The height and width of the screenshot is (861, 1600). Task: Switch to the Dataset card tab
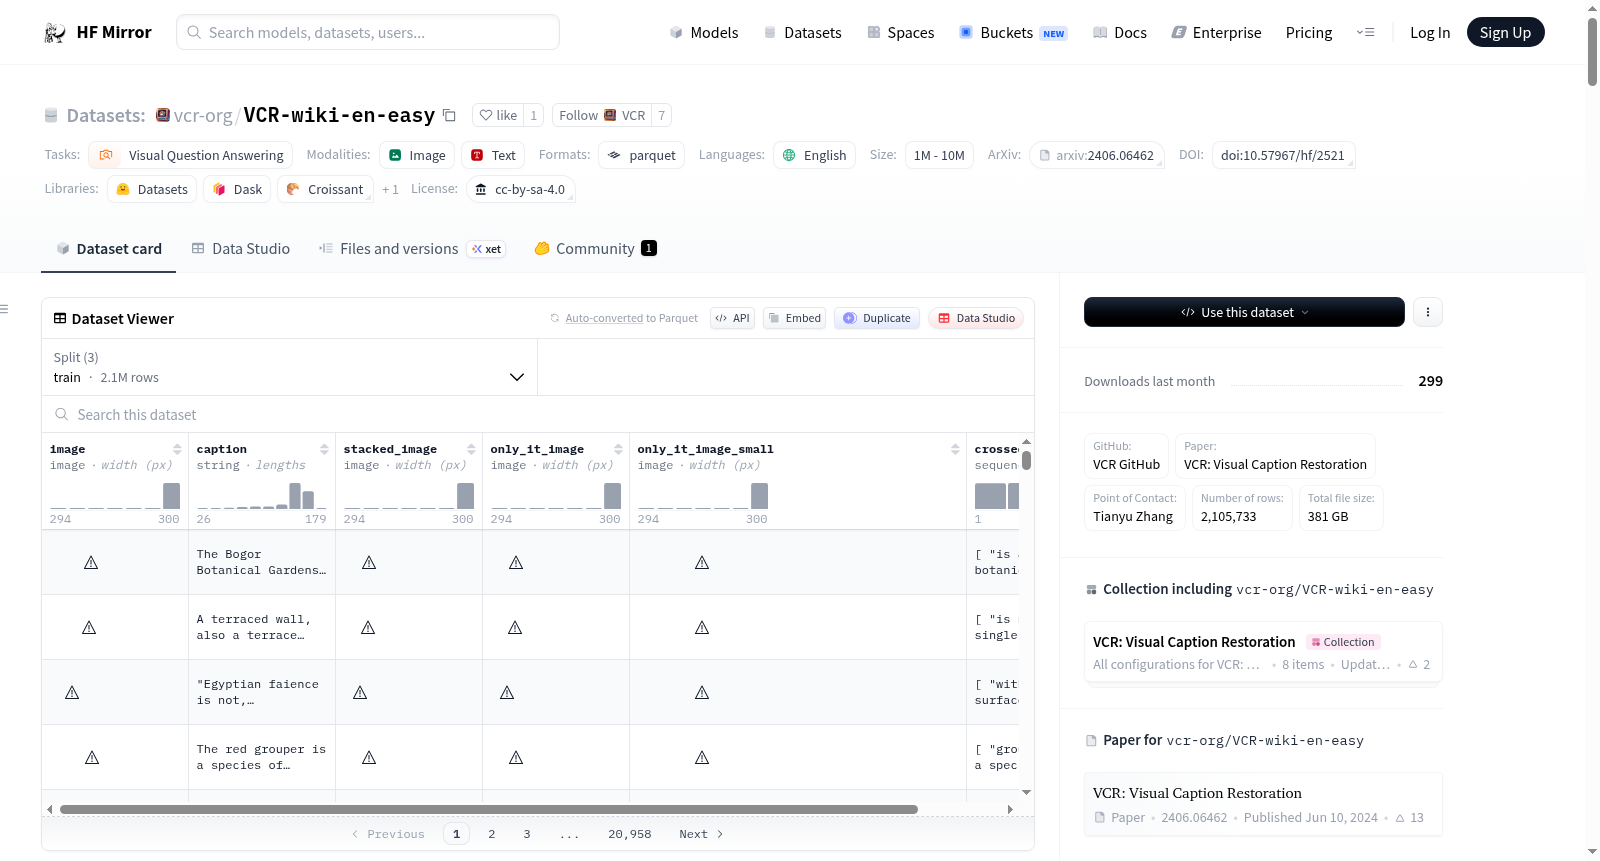coord(108,249)
